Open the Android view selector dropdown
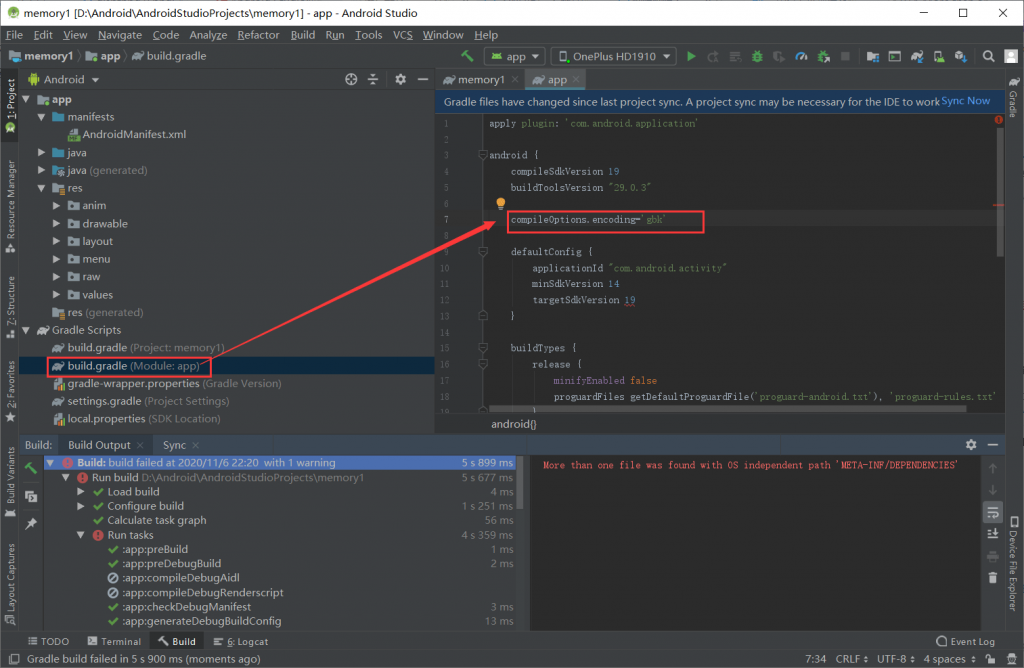Image resolution: width=1024 pixels, height=668 pixels. 64,80
